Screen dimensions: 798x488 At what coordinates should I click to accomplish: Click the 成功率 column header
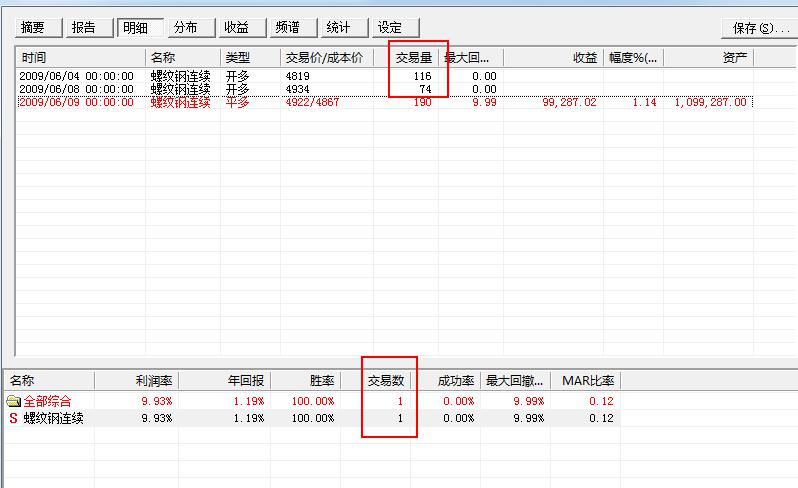coord(445,381)
